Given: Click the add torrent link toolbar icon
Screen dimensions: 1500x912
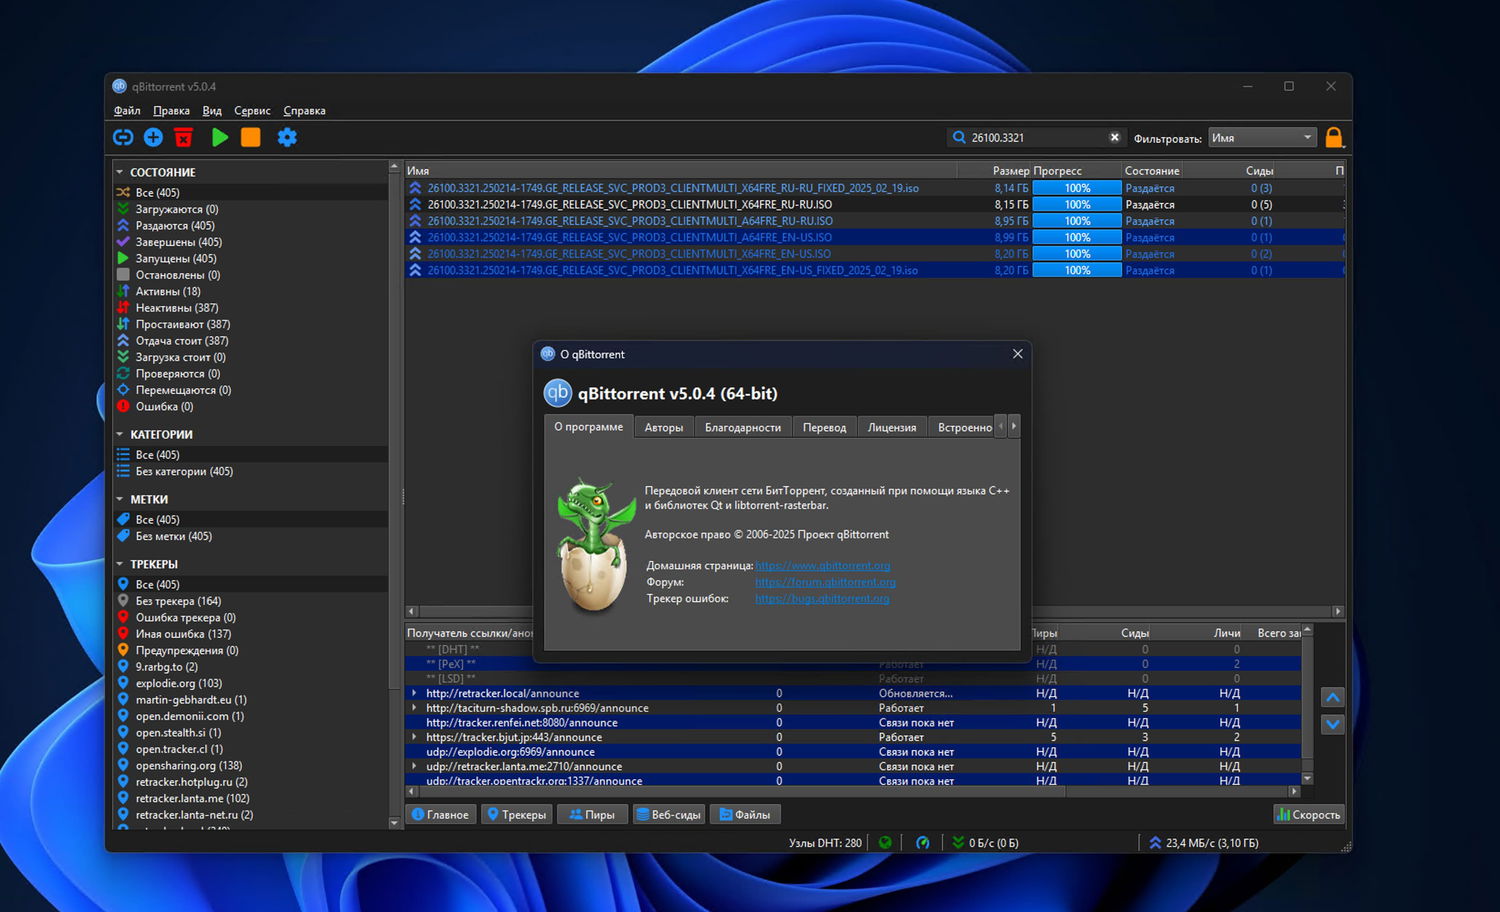Looking at the screenshot, I should (x=123, y=137).
